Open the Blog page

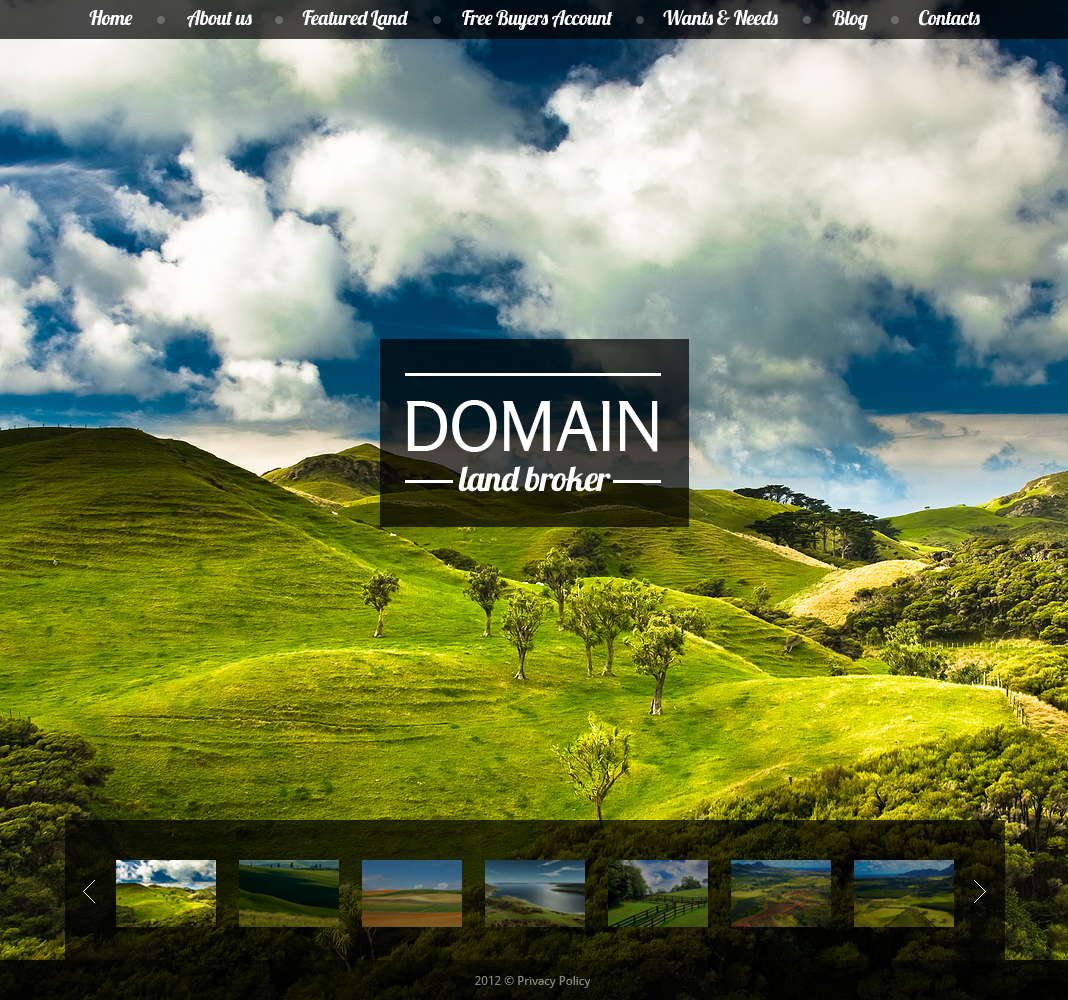[x=850, y=18]
